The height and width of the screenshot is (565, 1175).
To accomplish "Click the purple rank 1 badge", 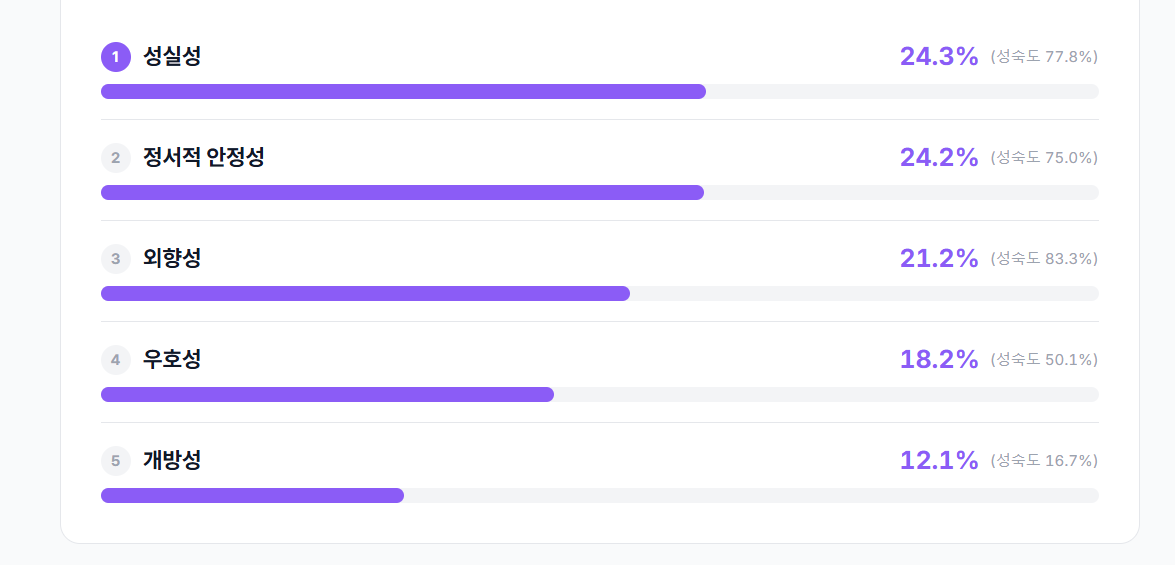I will [x=116, y=57].
